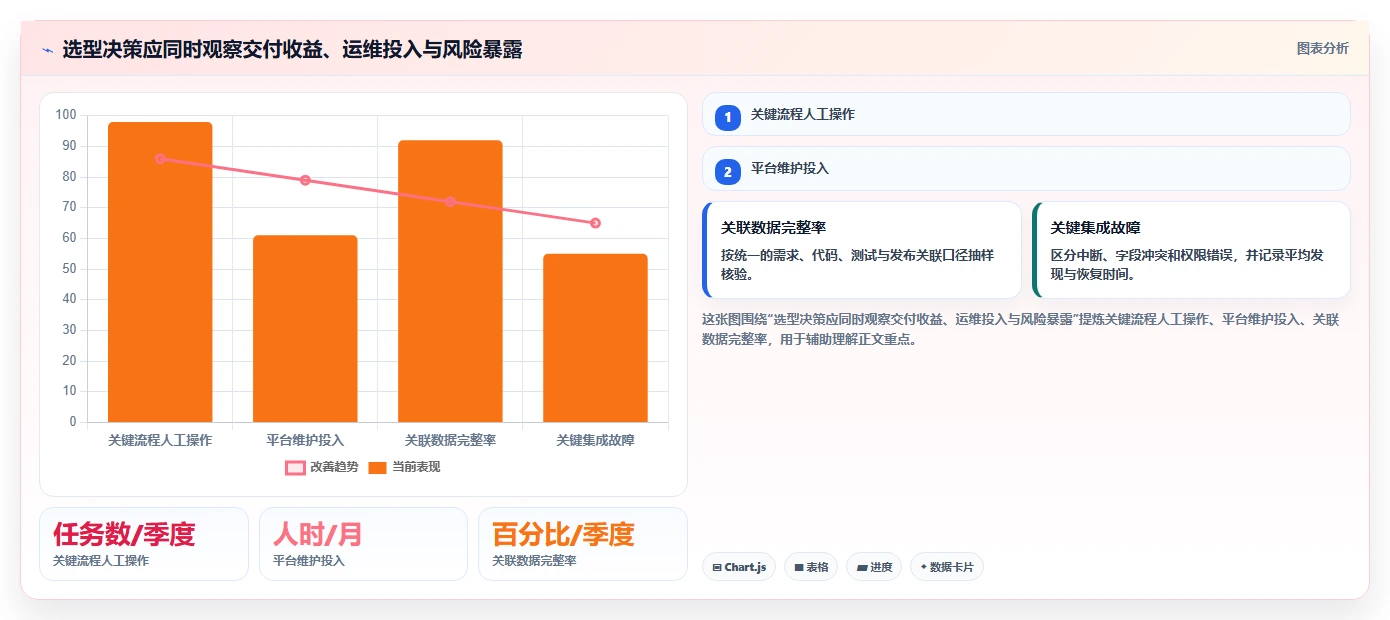Image resolution: width=1390 pixels, height=620 pixels.
Task: Select the 数据卡片 tag
Action: click(947, 567)
